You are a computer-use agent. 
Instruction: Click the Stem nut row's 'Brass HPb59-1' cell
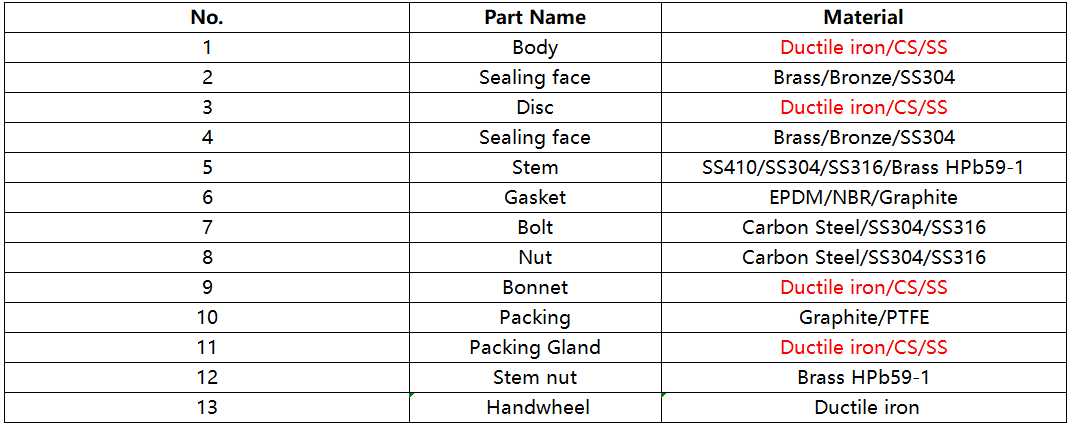pyautogui.click(x=863, y=377)
